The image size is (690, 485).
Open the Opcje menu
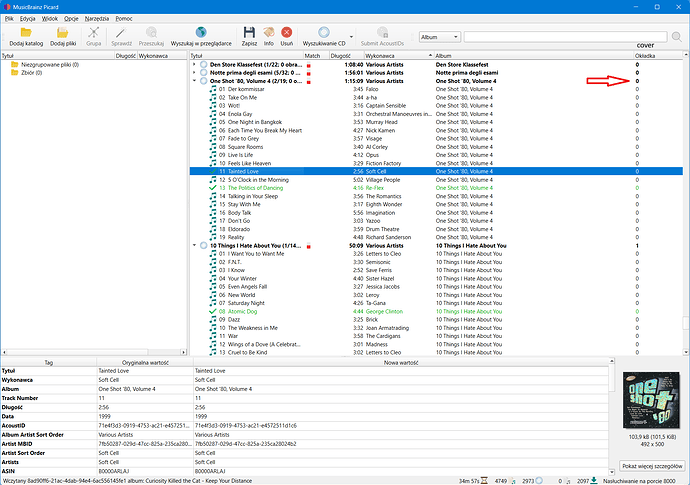pos(71,19)
